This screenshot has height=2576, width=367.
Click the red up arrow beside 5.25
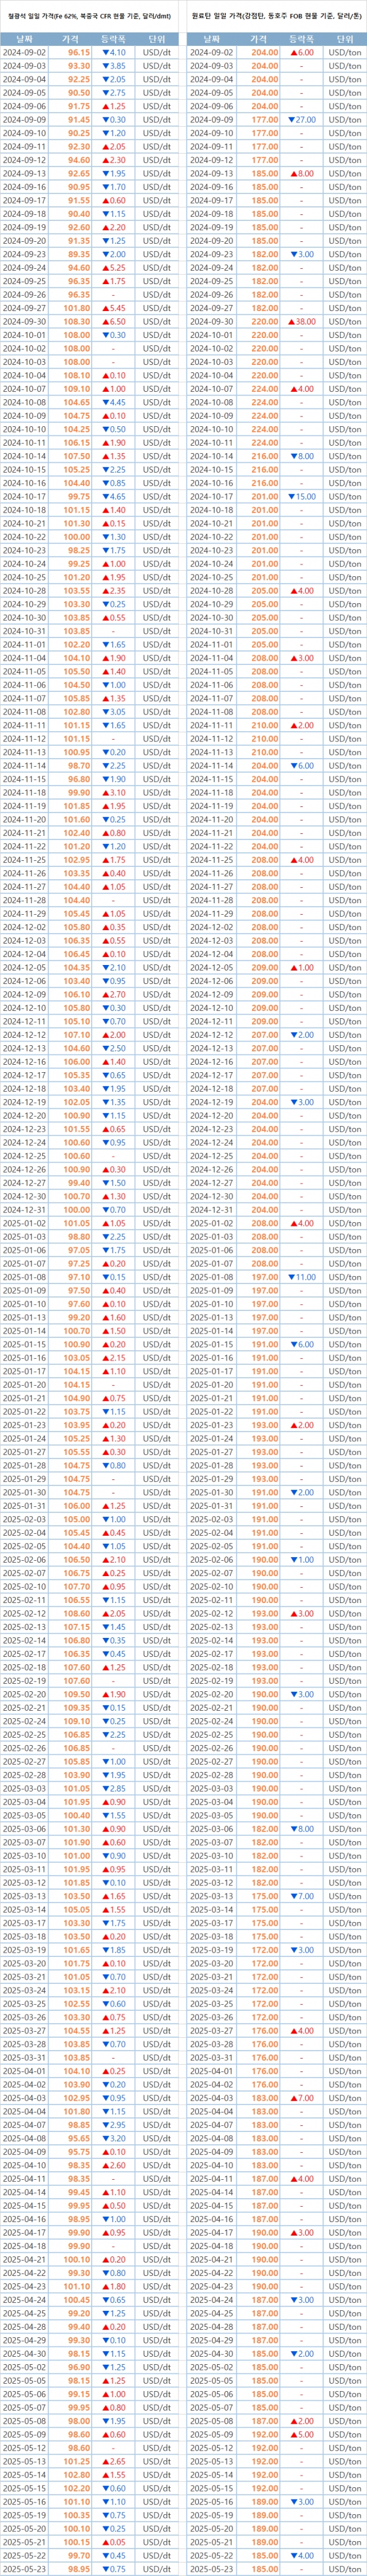tap(105, 268)
